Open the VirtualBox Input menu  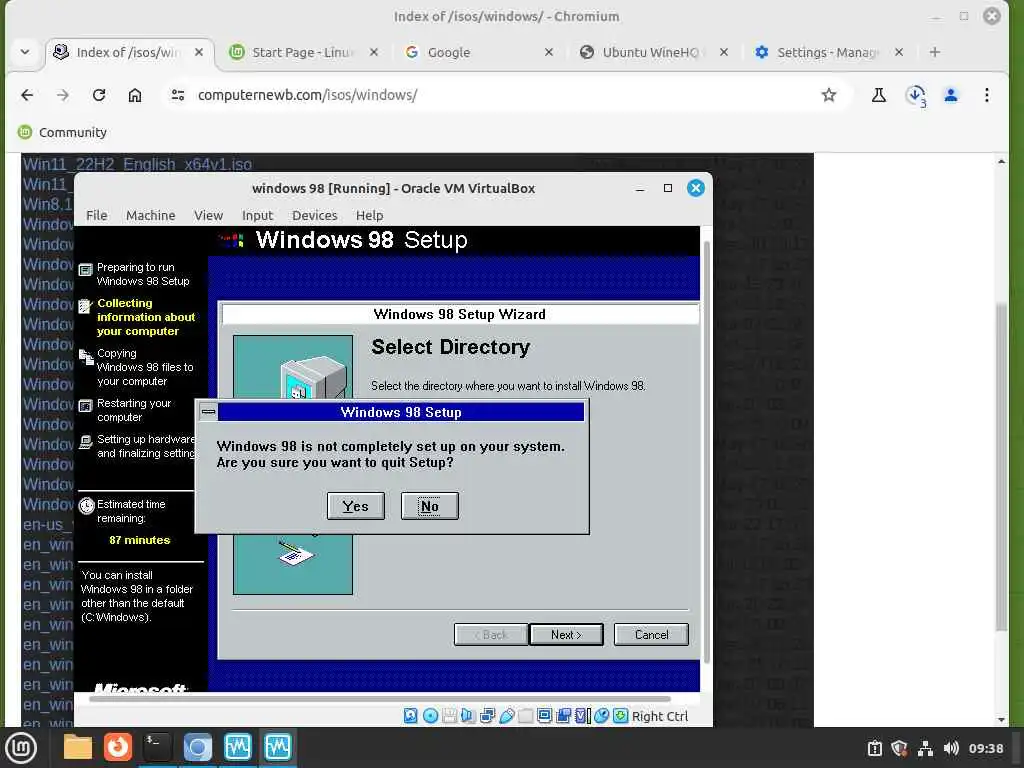tap(257, 215)
